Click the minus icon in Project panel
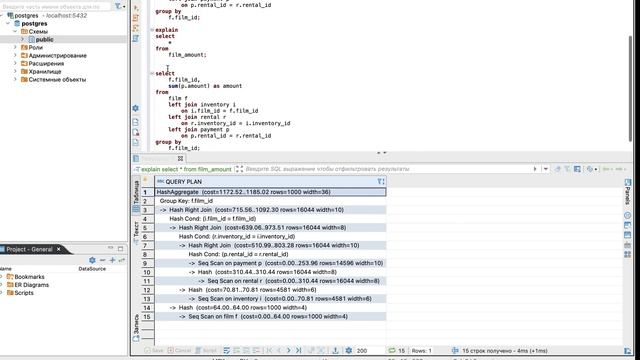 tap(102, 260)
